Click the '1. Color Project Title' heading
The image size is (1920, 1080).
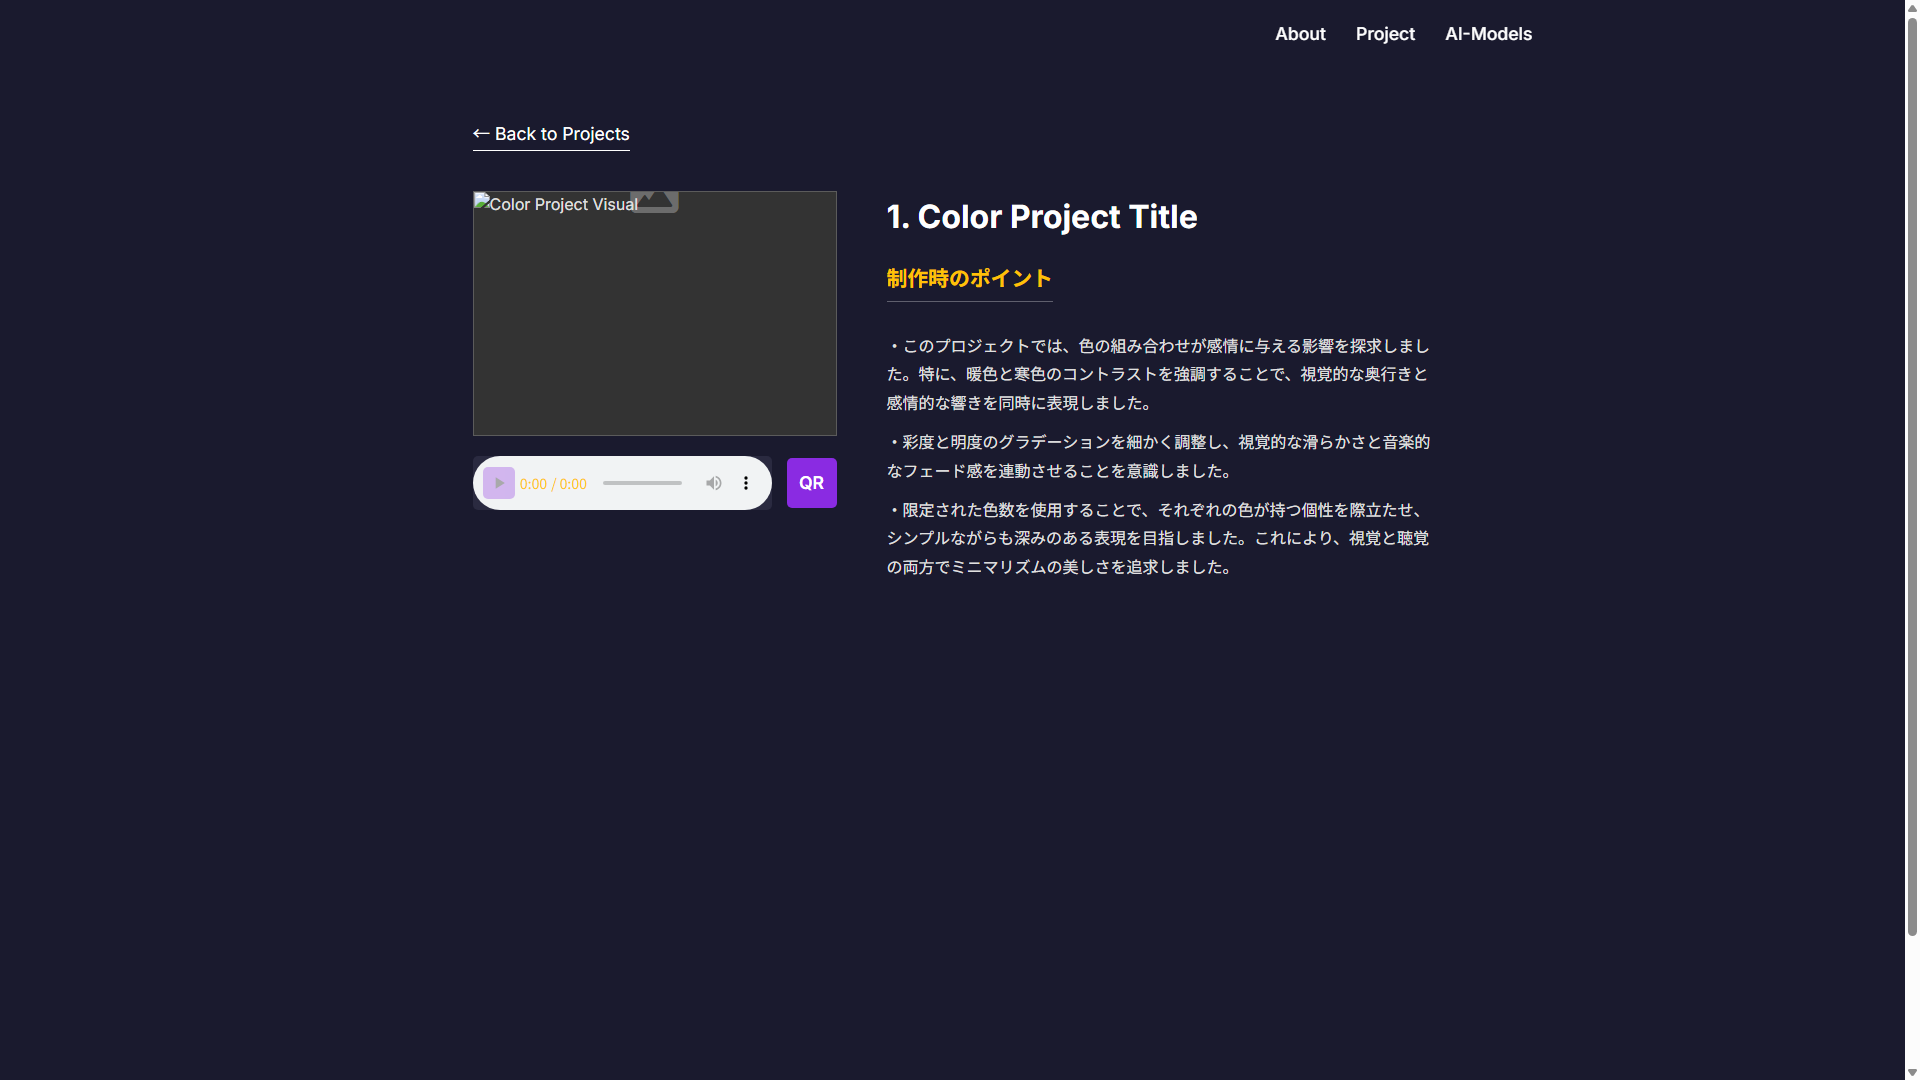tap(1041, 217)
